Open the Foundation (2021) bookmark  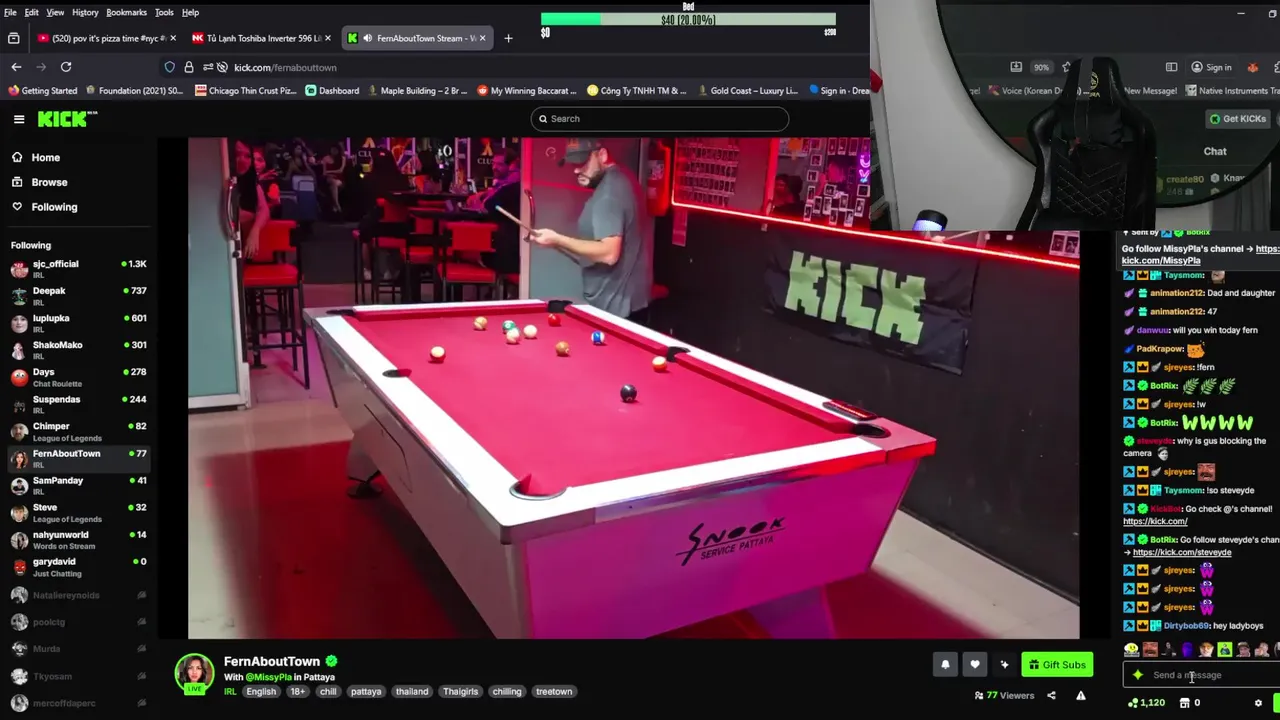[134, 91]
